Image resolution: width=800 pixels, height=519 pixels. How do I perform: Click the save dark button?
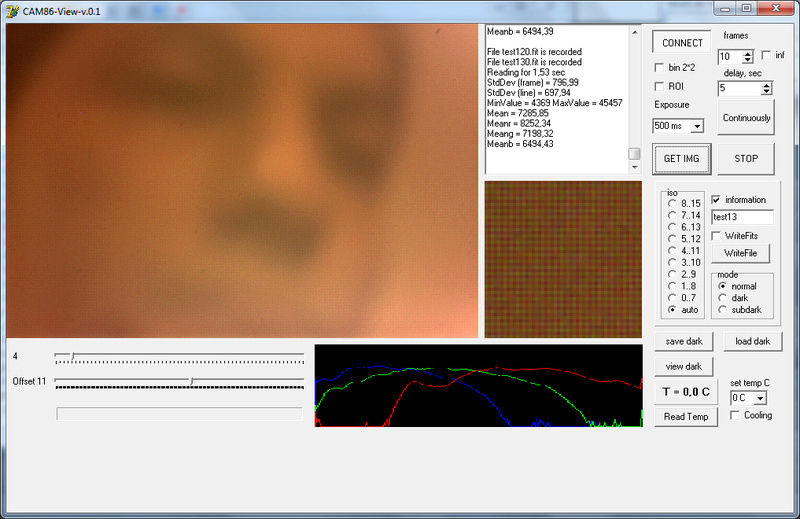coord(684,341)
